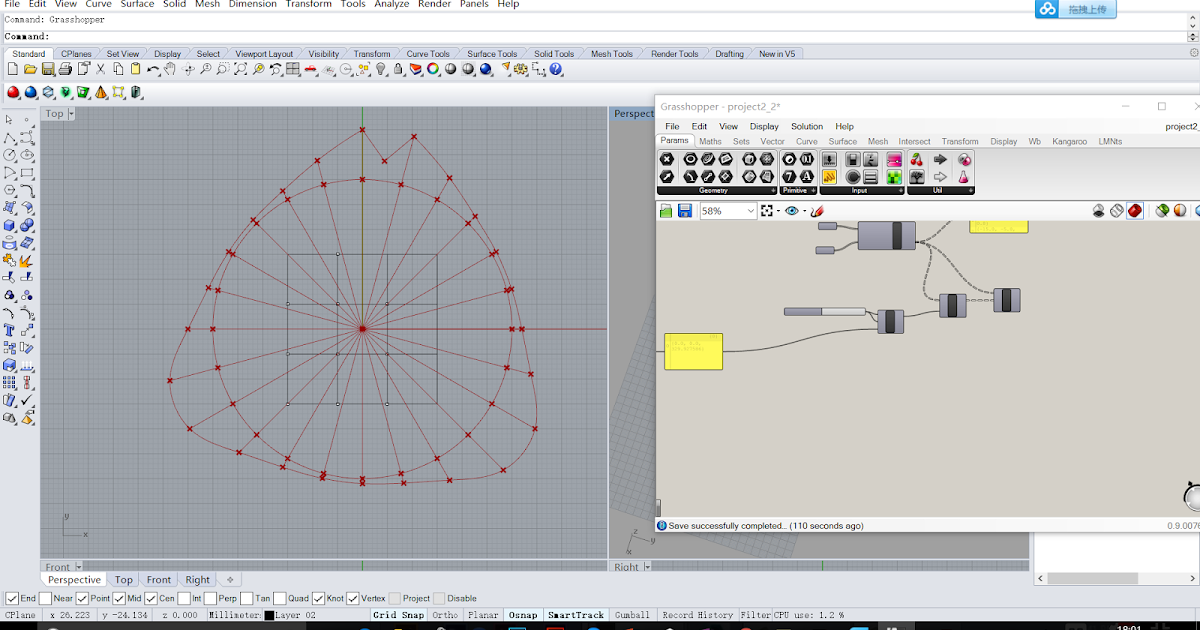Click the red pencil sketch icon on canvas toolbar

tap(817, 211)
